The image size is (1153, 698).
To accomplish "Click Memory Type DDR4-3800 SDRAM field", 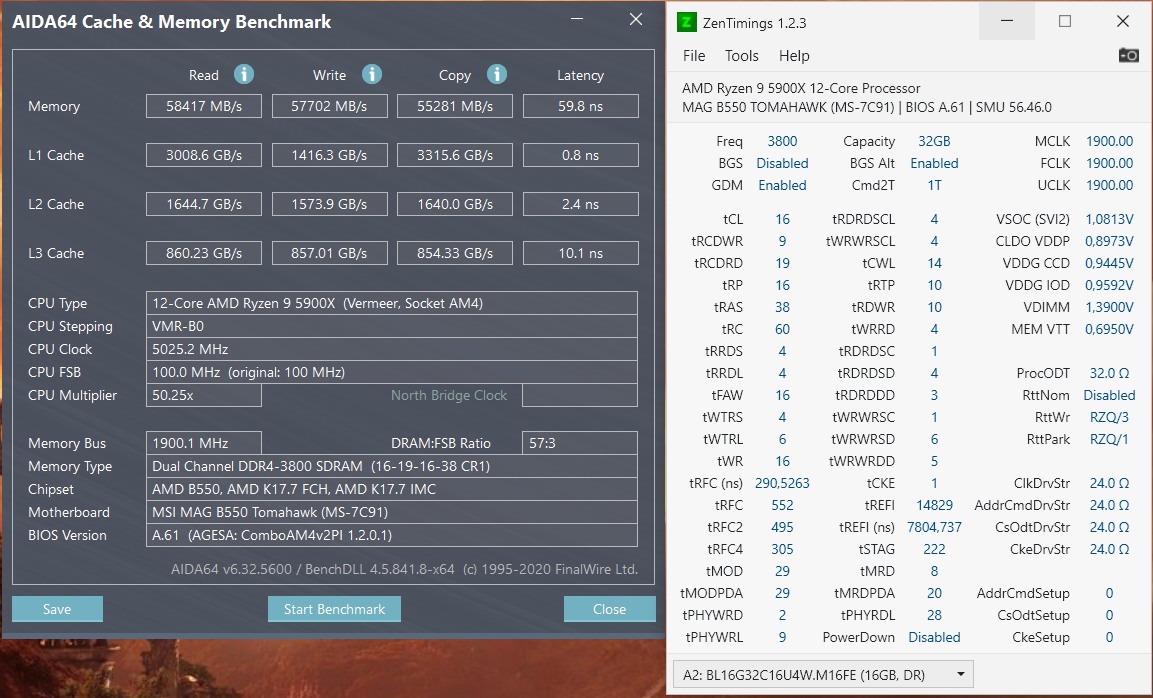I will [392, 466].
